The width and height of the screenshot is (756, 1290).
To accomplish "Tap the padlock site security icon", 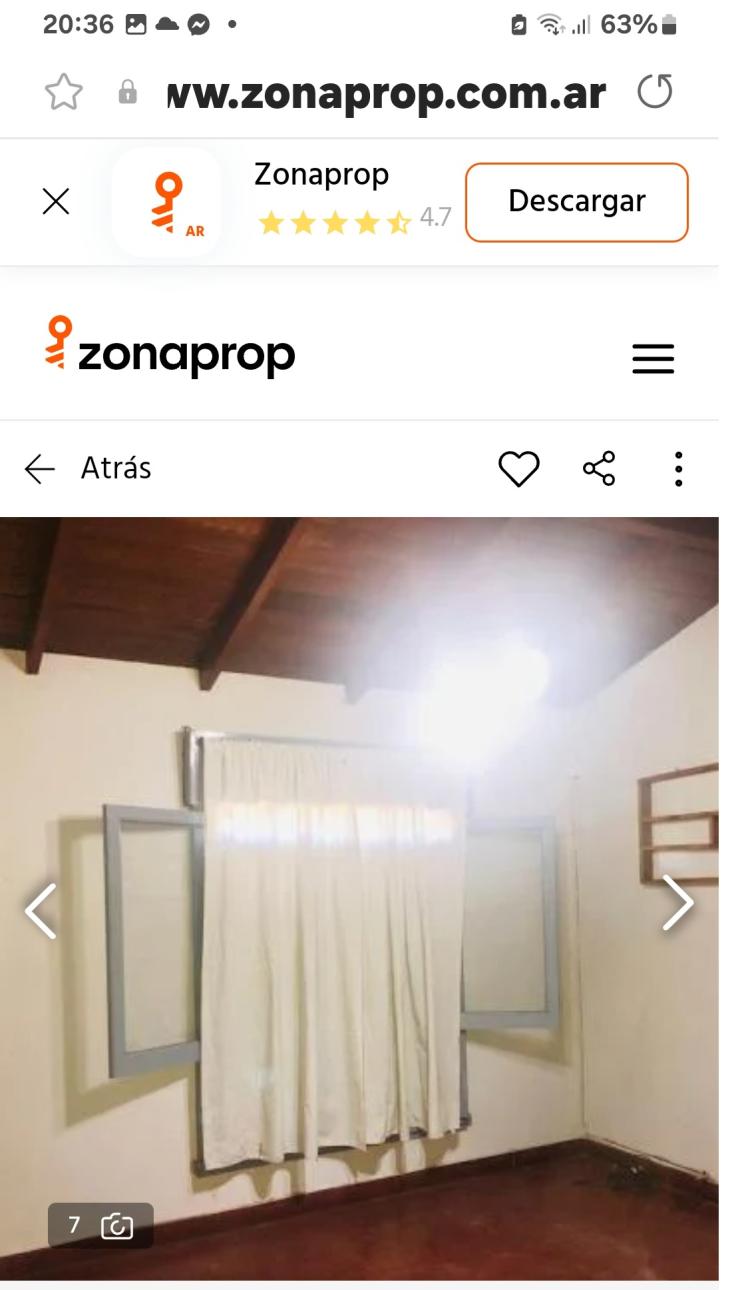I will pyautogui.click(x=128, y=93).
